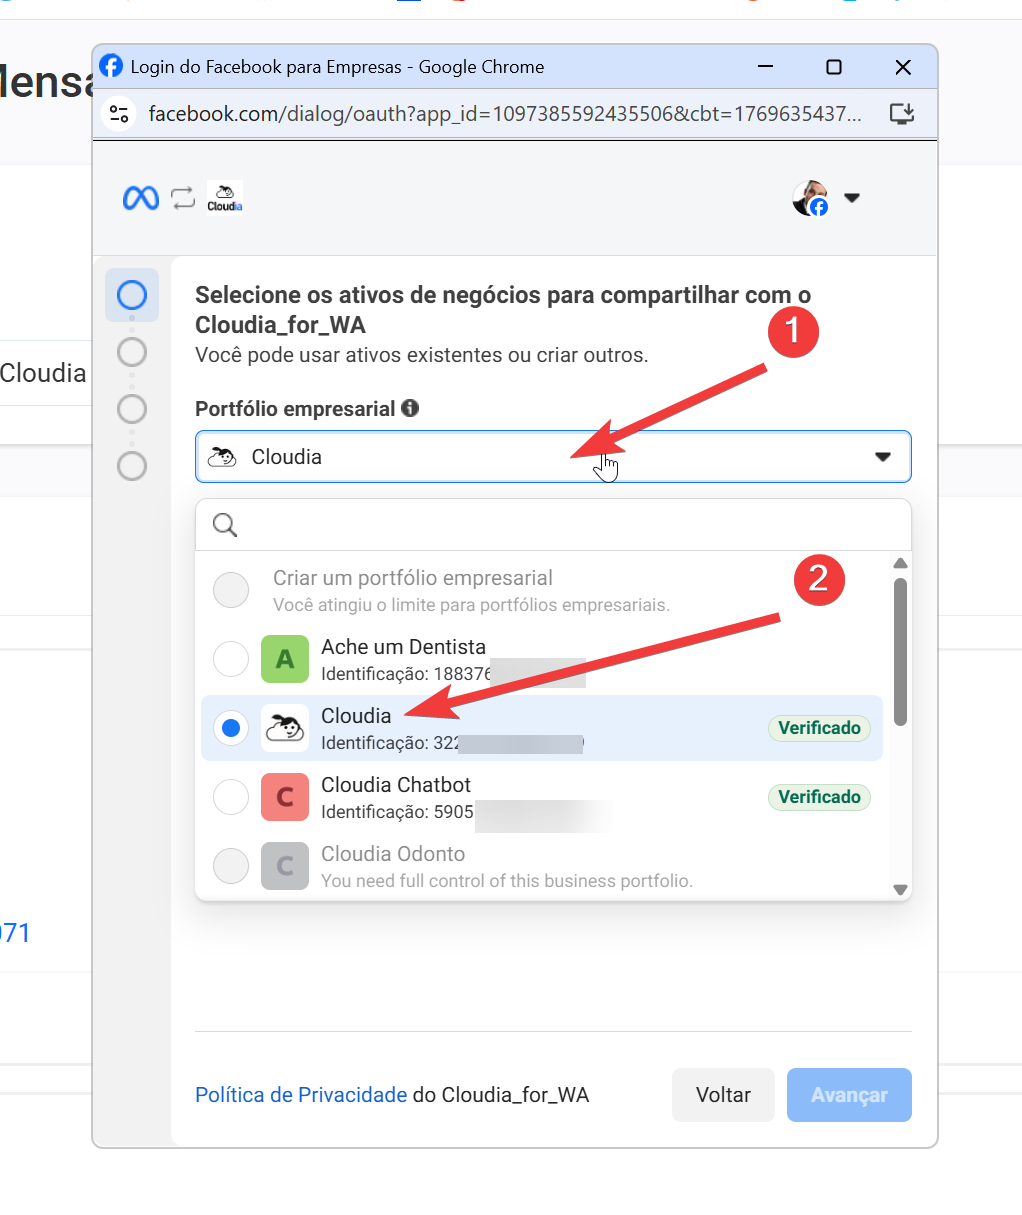The image size is (1022, 1215).
Task: Open the profile dropdown arrow
Action: coord(852,198)
